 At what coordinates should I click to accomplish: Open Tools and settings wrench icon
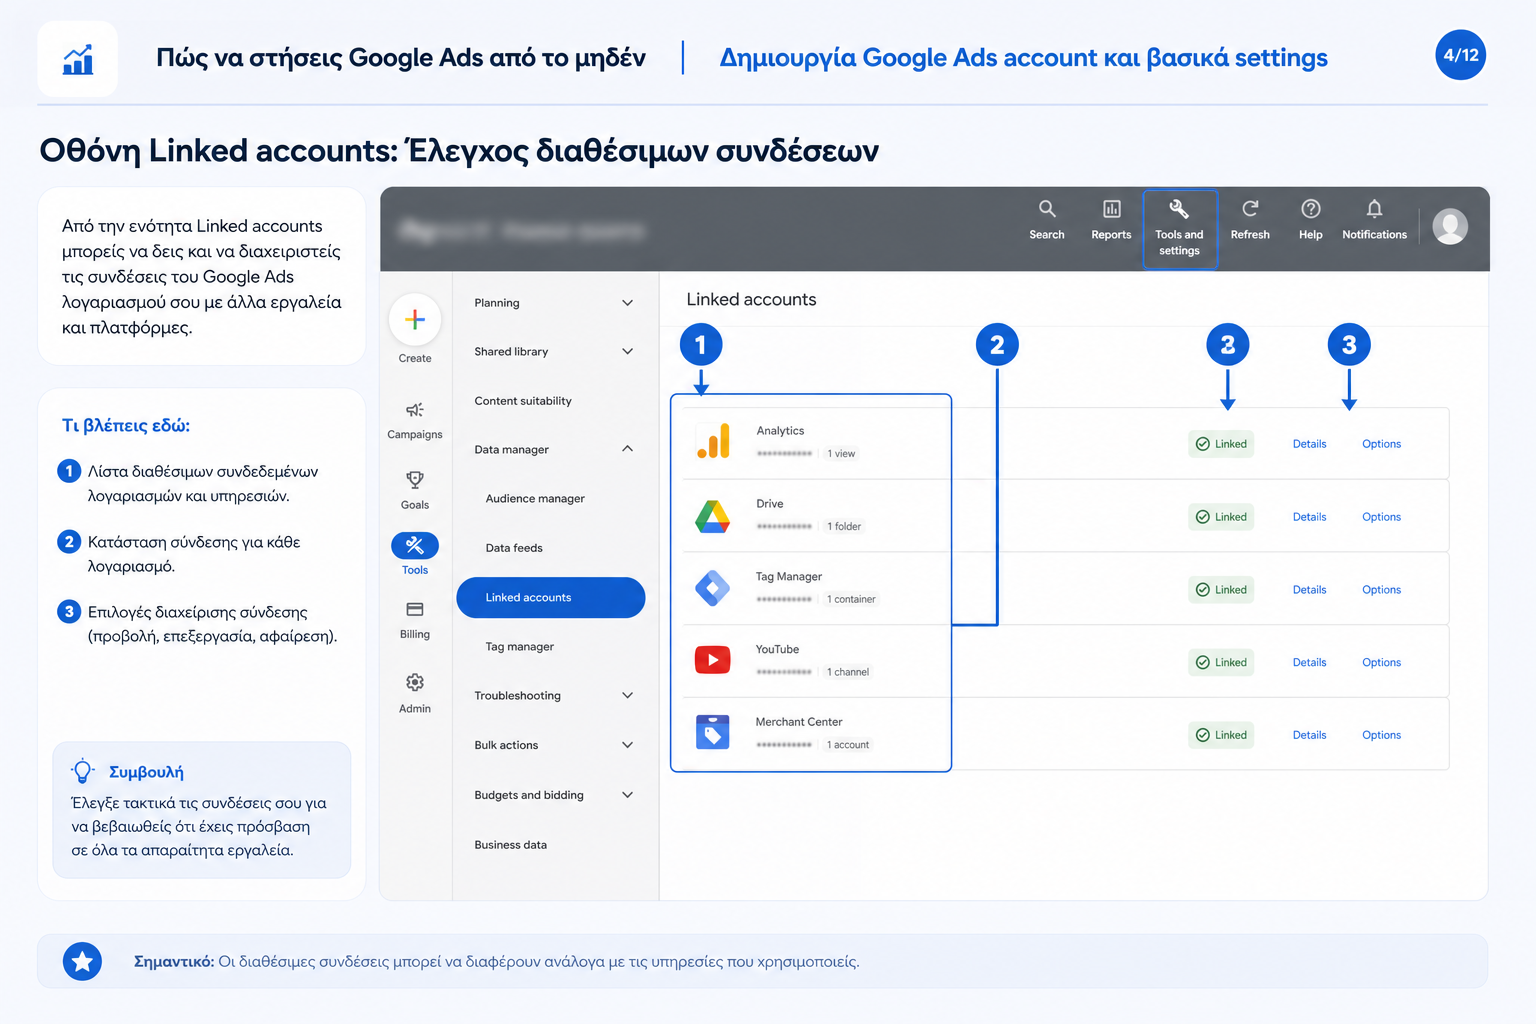(x=1179, y=209)
